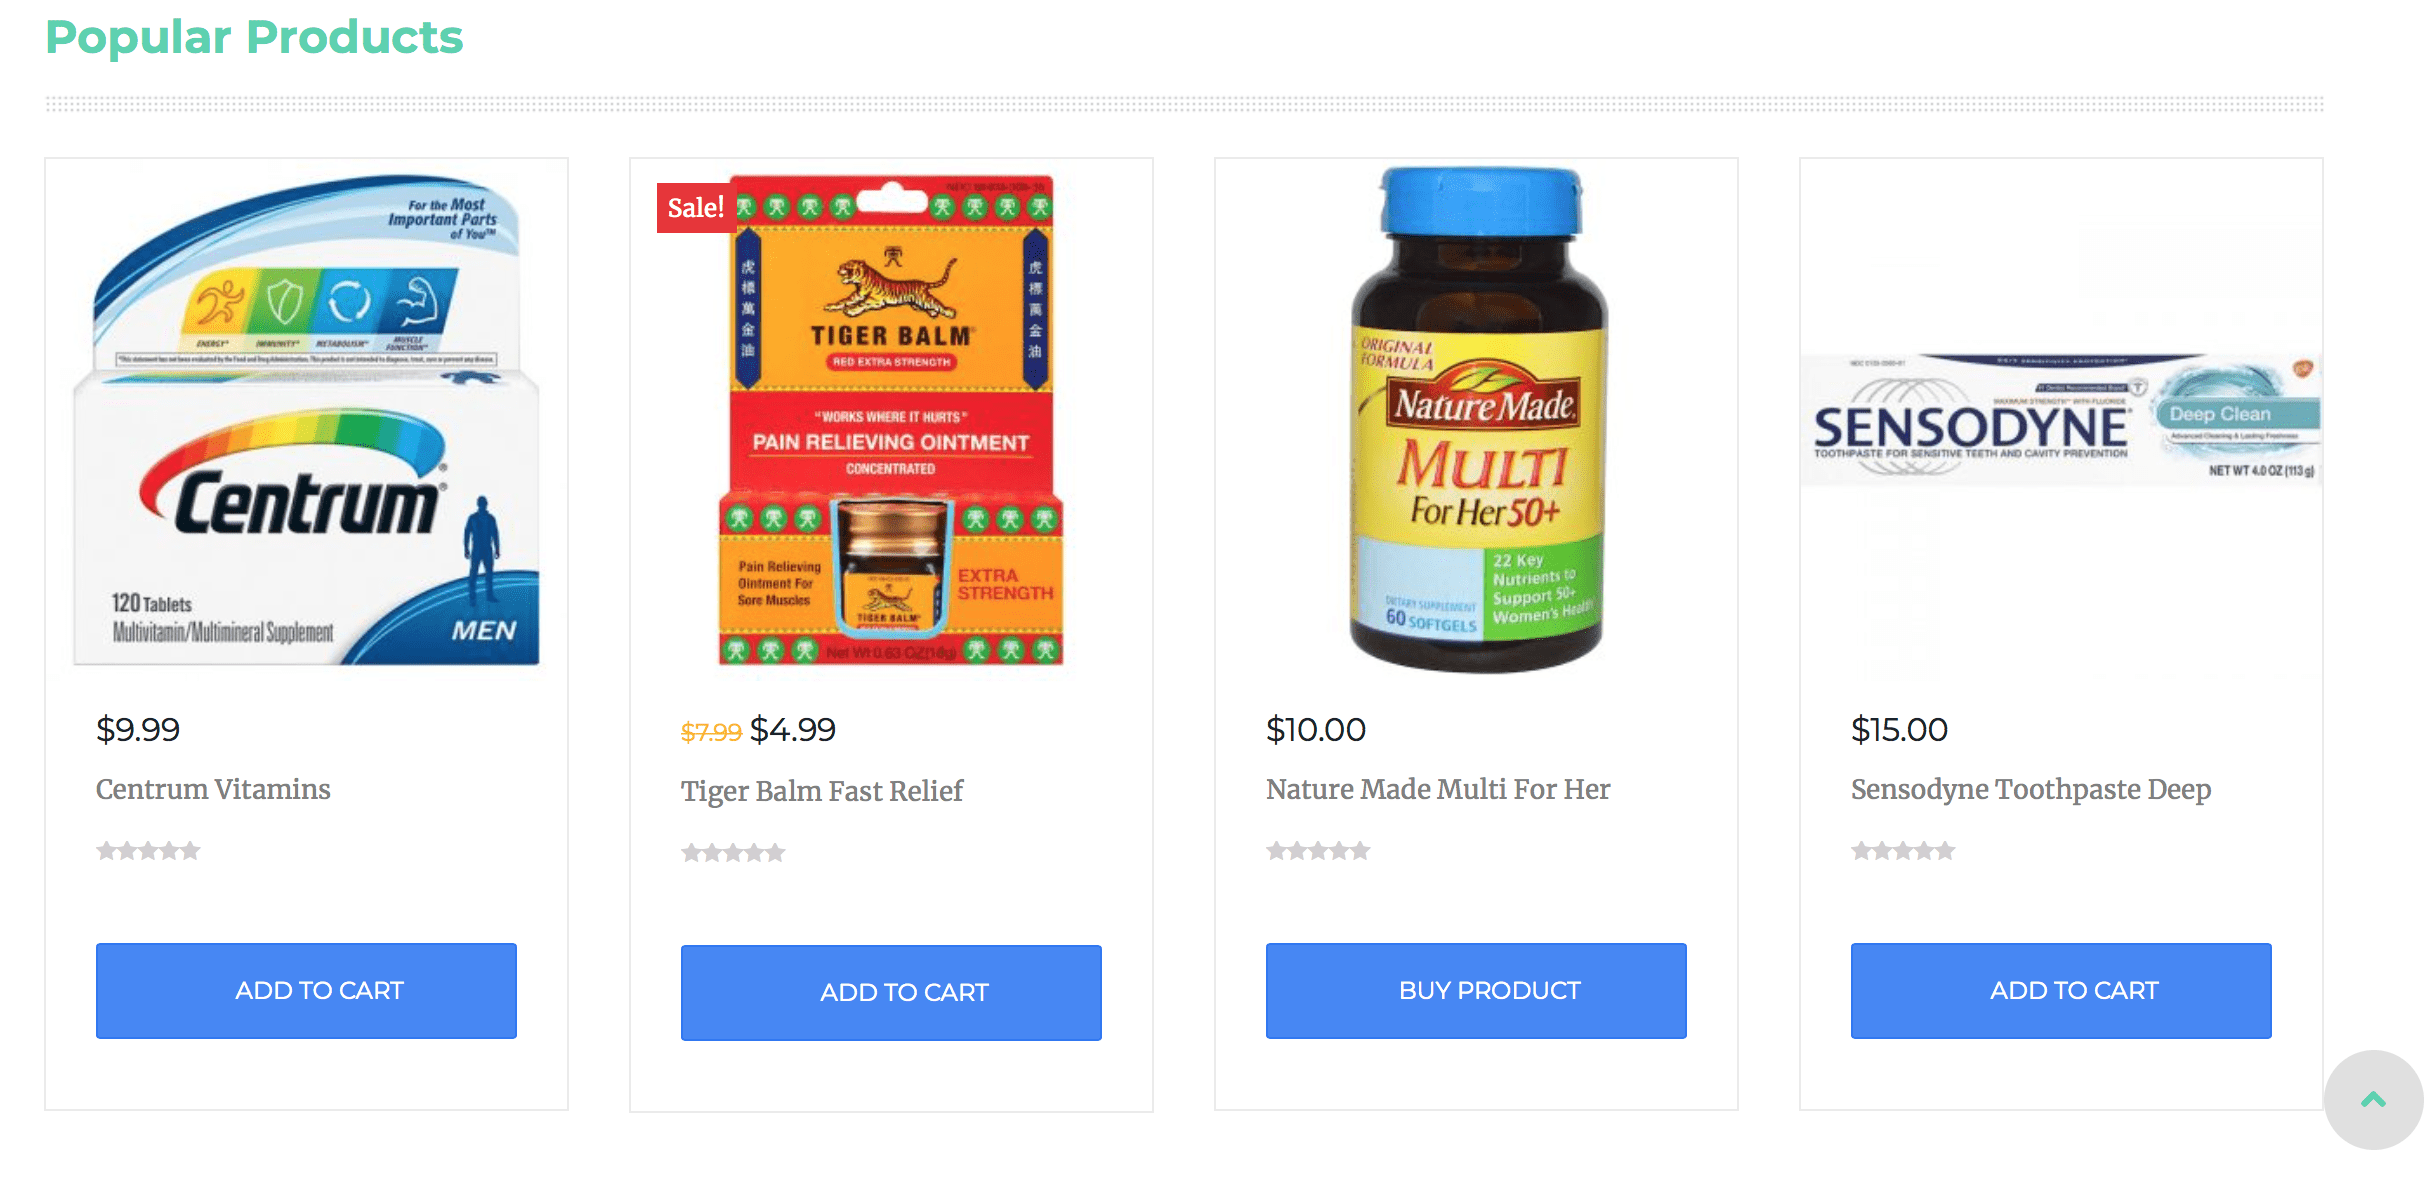This screenshot has width=2426, height=1200.
Task: Open the Centrum Vitamins product image
Action: (306, 420)
